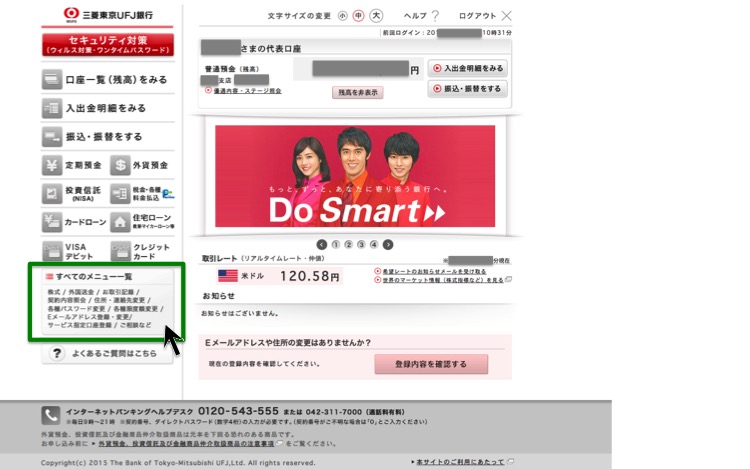This screenshot has height=469, width=750.
Task: Set text size to large (大)
Action: point(376,16)
